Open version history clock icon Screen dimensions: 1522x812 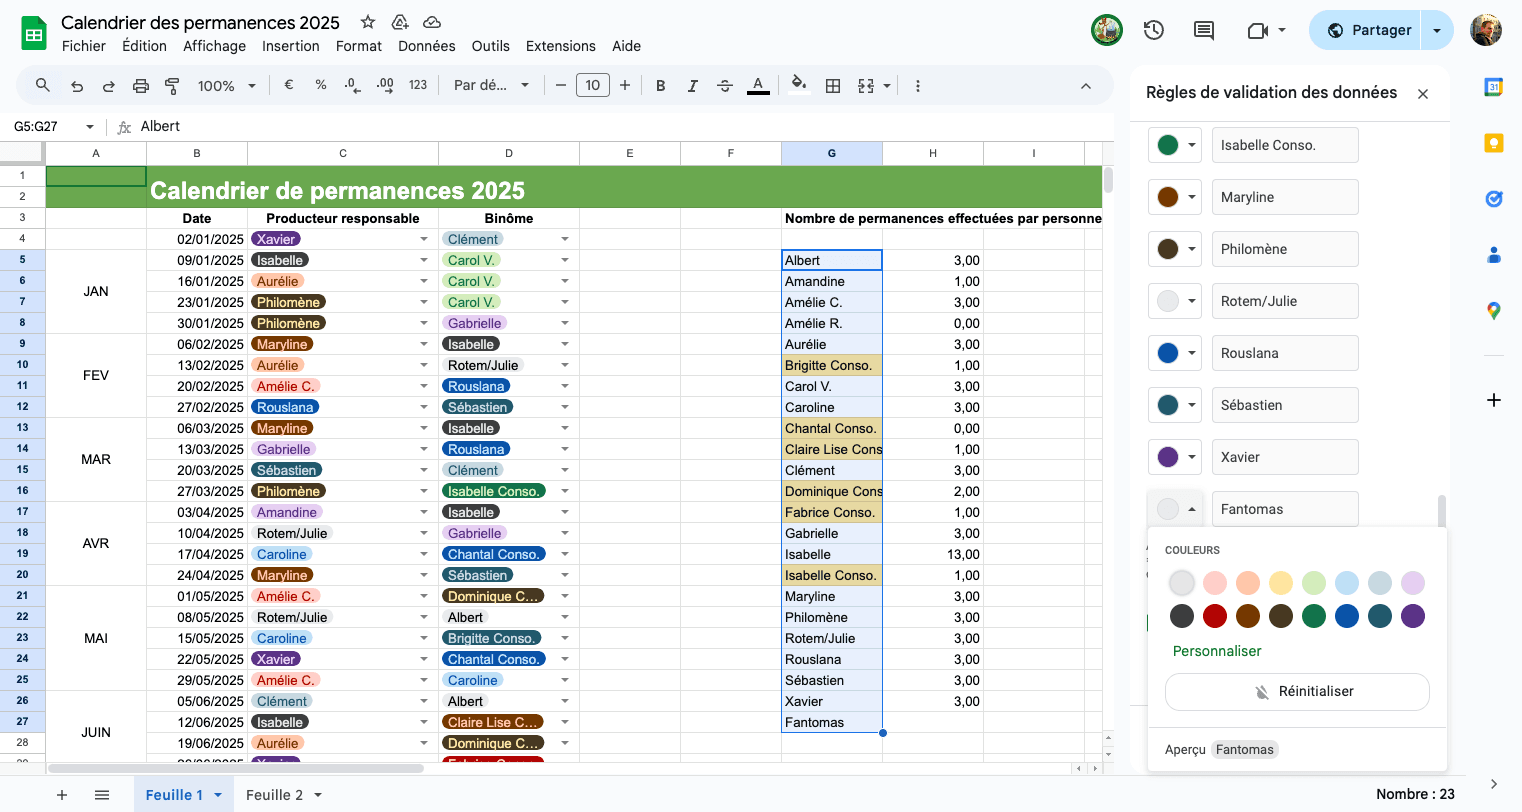point(1154,30)
